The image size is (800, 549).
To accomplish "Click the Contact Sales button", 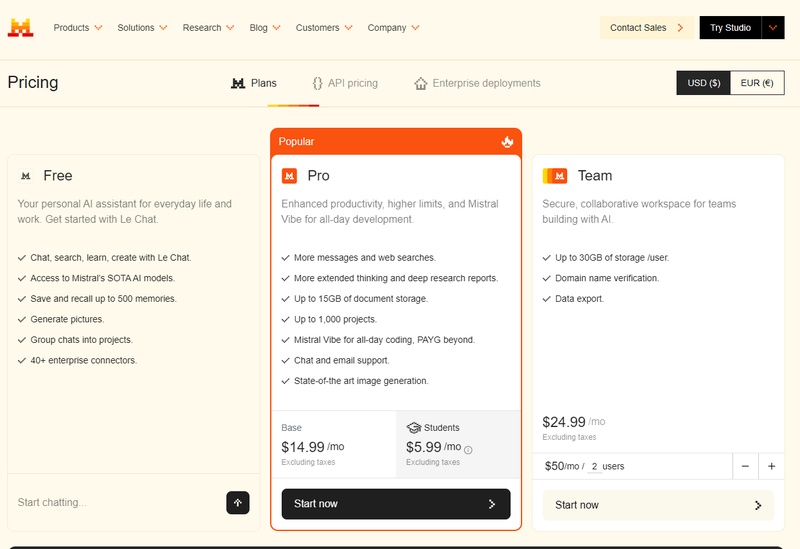I will (646, 28).
